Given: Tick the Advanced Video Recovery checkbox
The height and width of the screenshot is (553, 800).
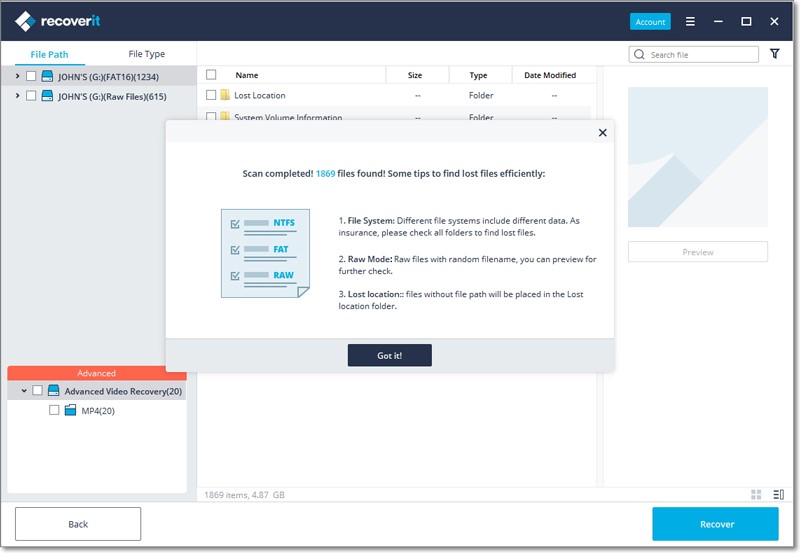Looking at the screenshot, I should click(x=37, y=391).
